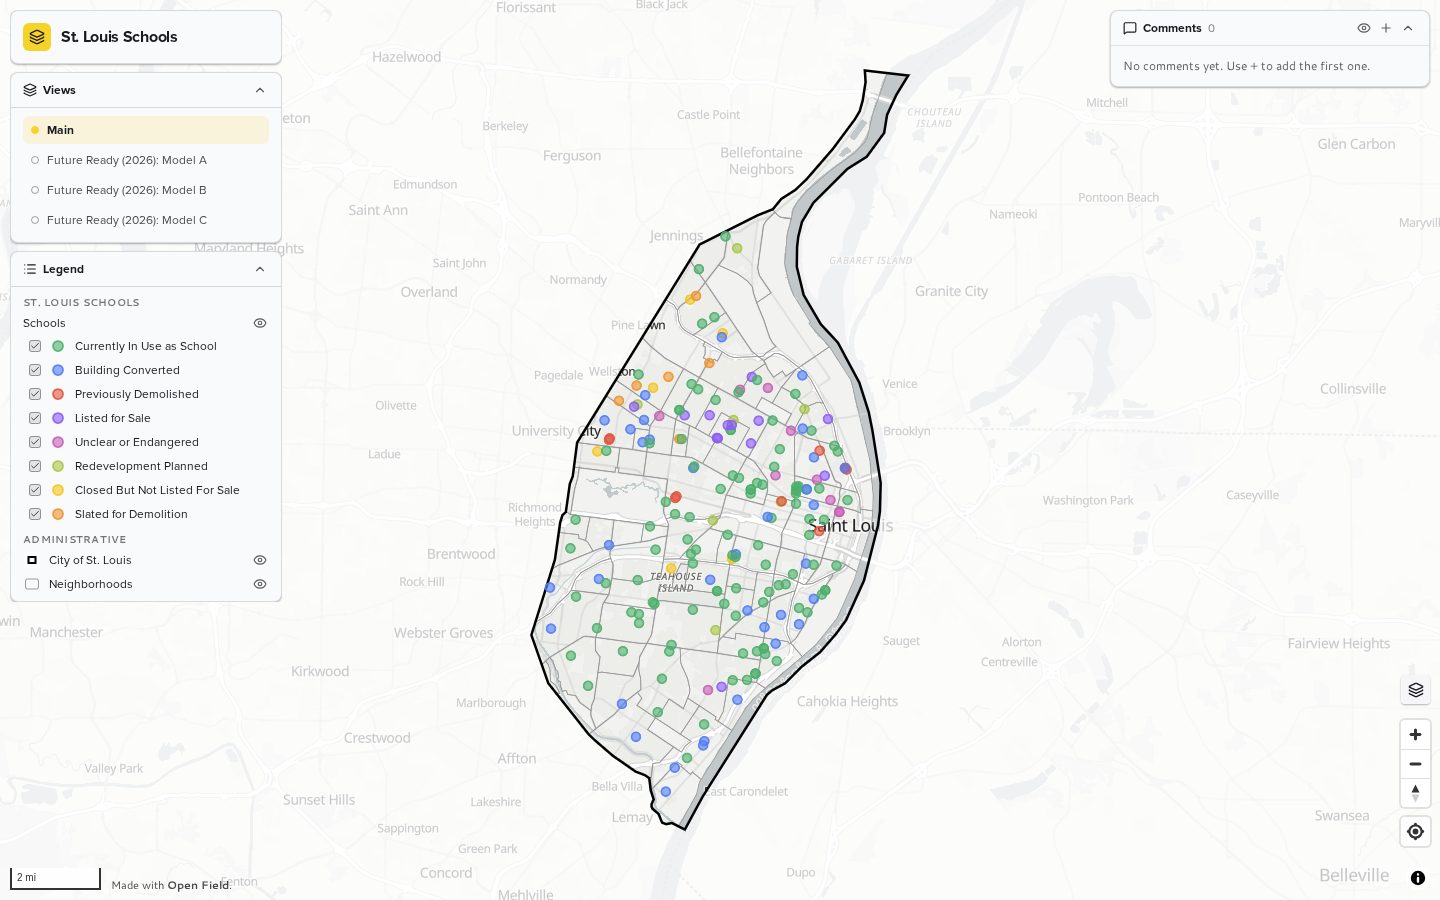The image size is (1440, 900).
Task: Open map attribution info icon
Action: [x=1418, y=878]
